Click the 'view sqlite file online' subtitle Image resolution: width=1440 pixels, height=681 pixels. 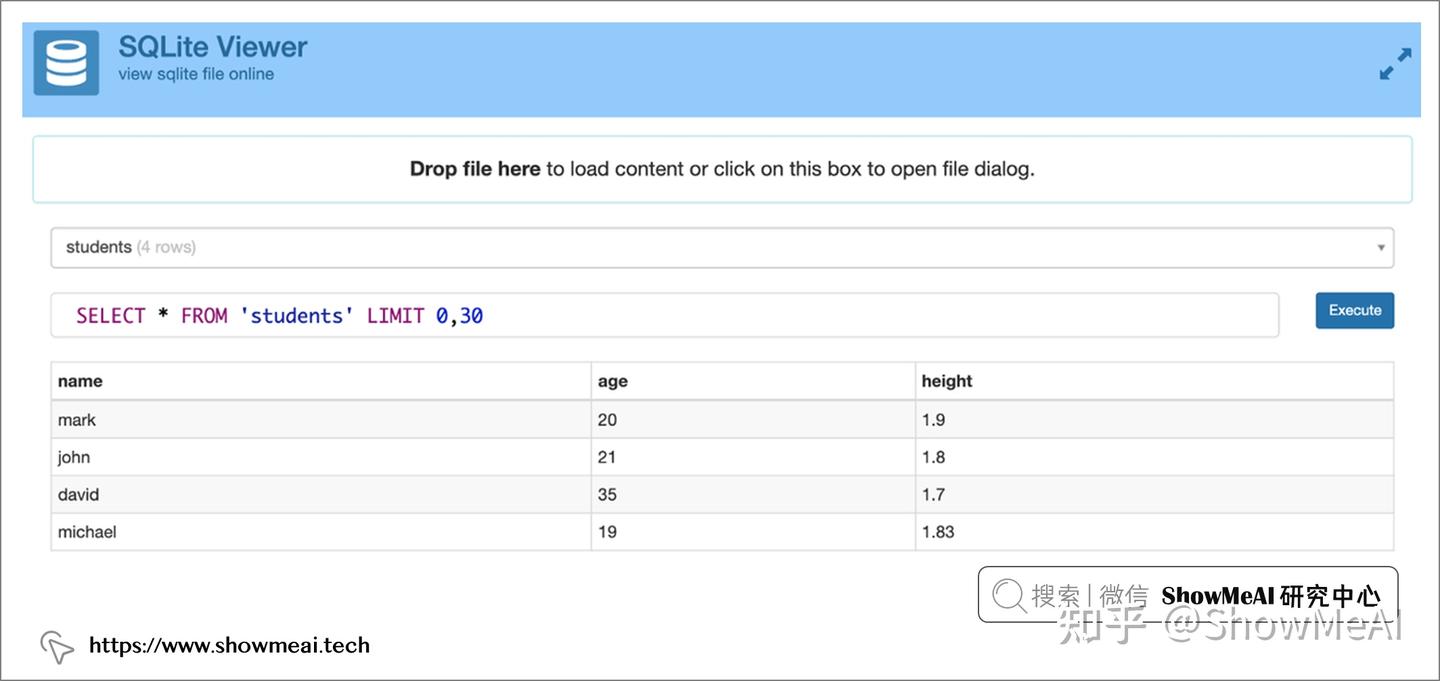[196, 74]
